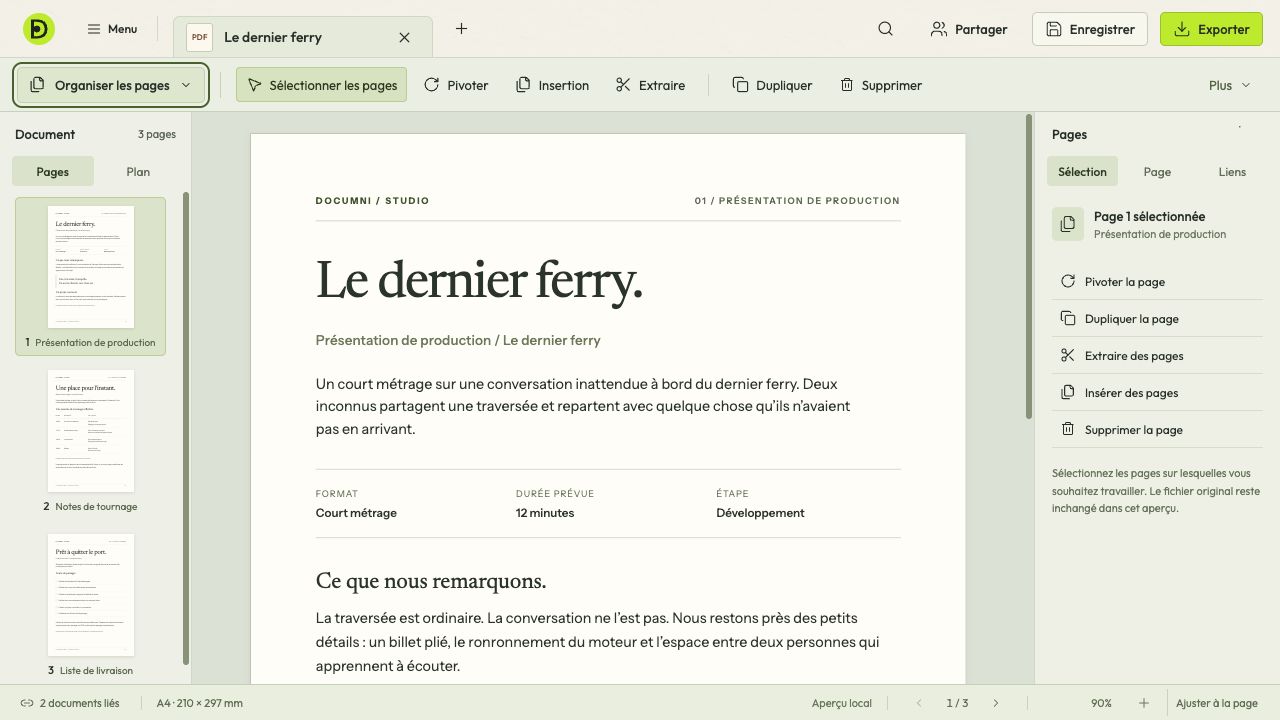Open the Sélection tab in the Pages panel
The height and width of the screenshot is (720, 1280).
click(1083, 171)
